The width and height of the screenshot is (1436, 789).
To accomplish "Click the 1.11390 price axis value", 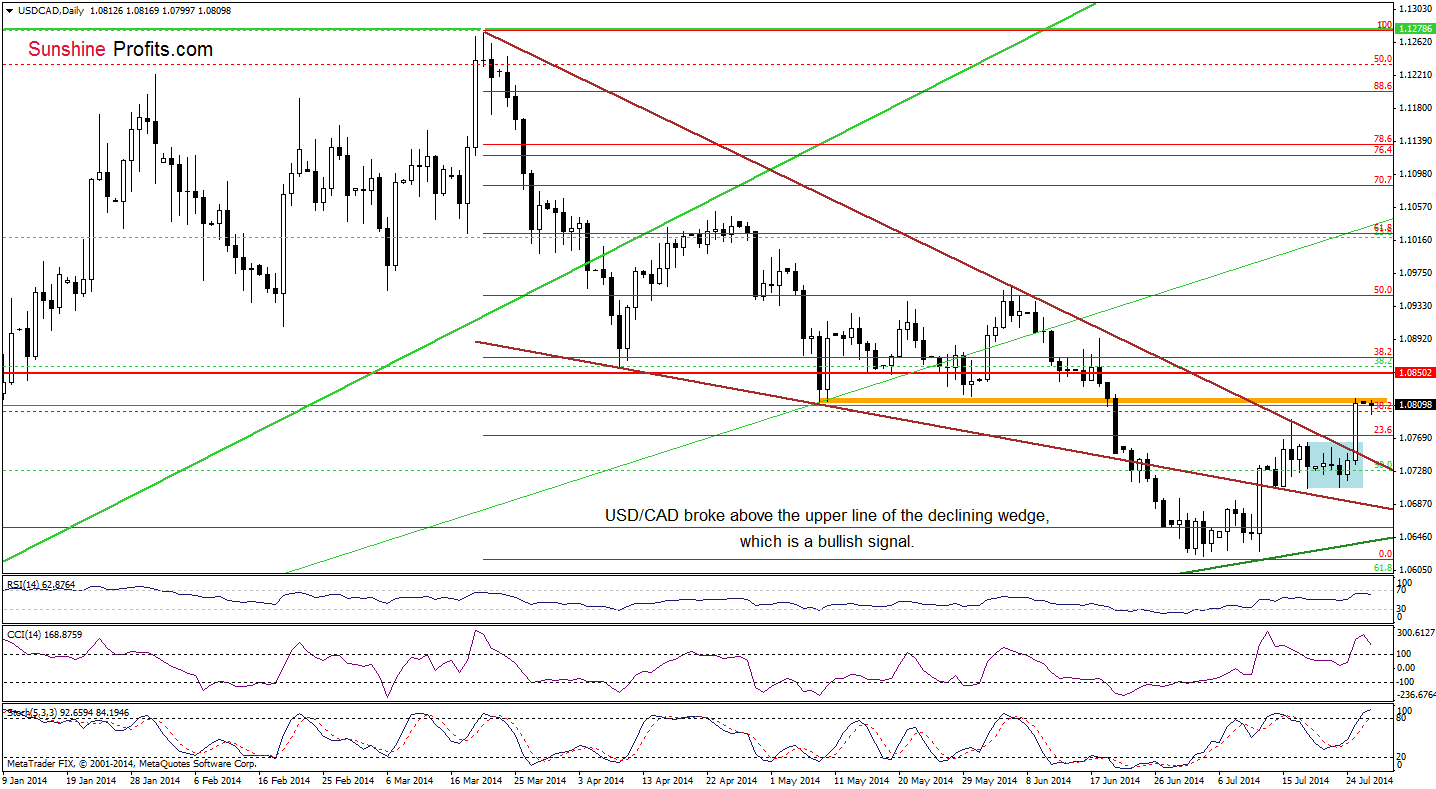I will click(1416, 141).
